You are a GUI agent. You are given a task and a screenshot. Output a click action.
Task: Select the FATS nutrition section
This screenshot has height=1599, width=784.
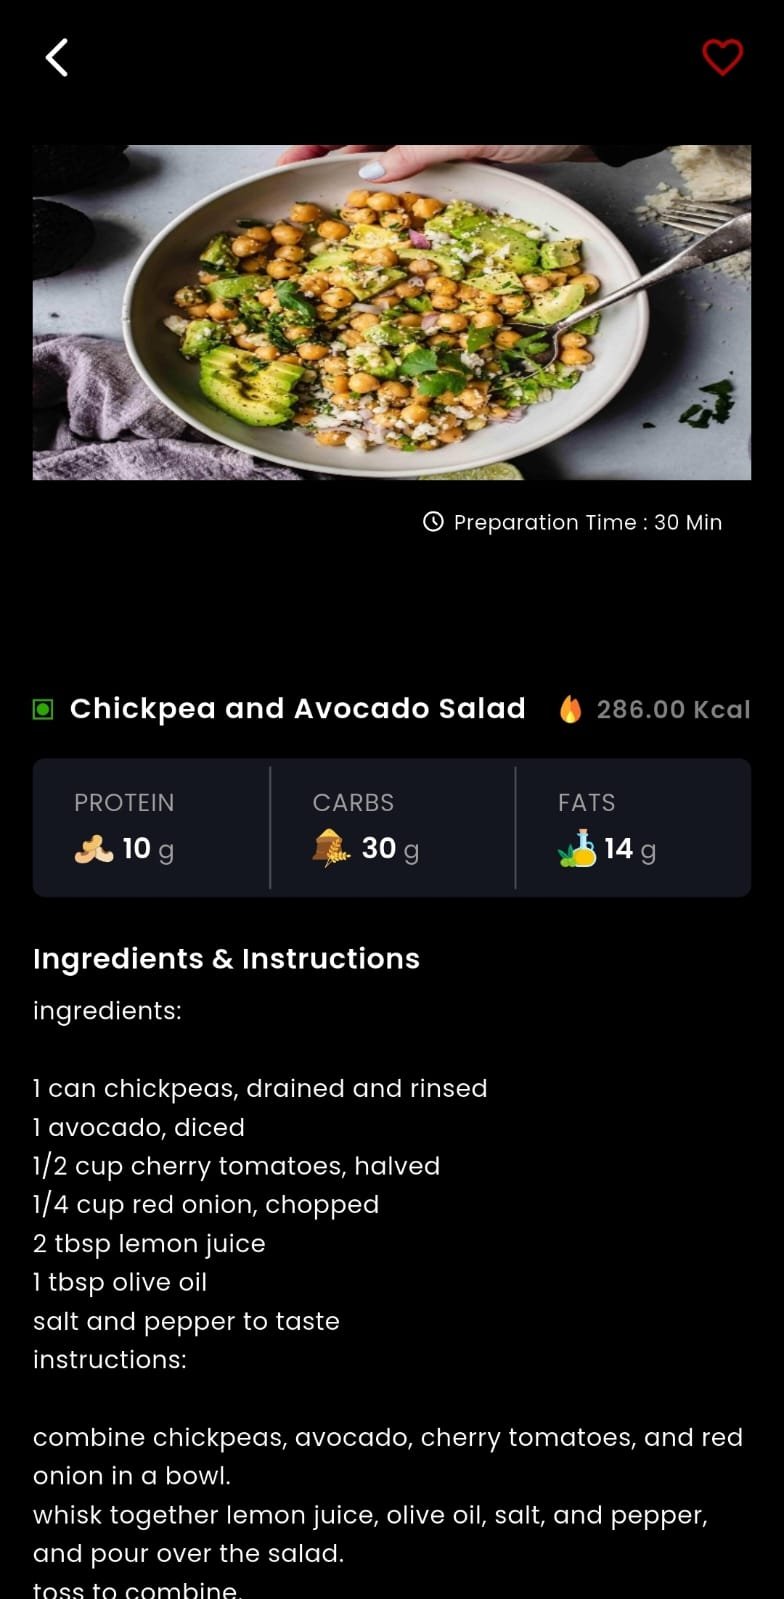click(632, 827)
